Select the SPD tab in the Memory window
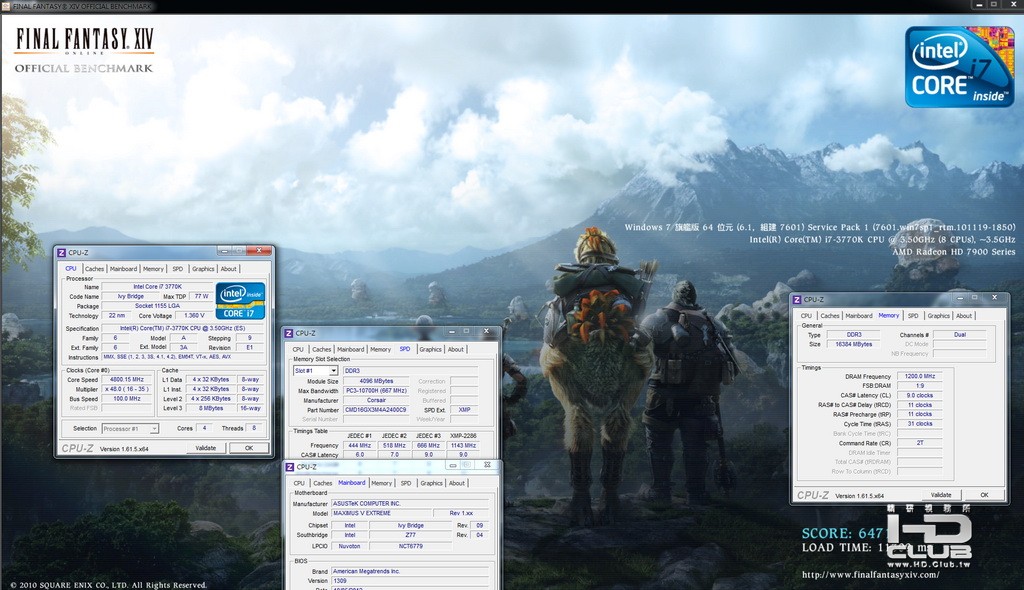Image resolution: width=1024 pixels, height=590 pixels. point(913,316)
